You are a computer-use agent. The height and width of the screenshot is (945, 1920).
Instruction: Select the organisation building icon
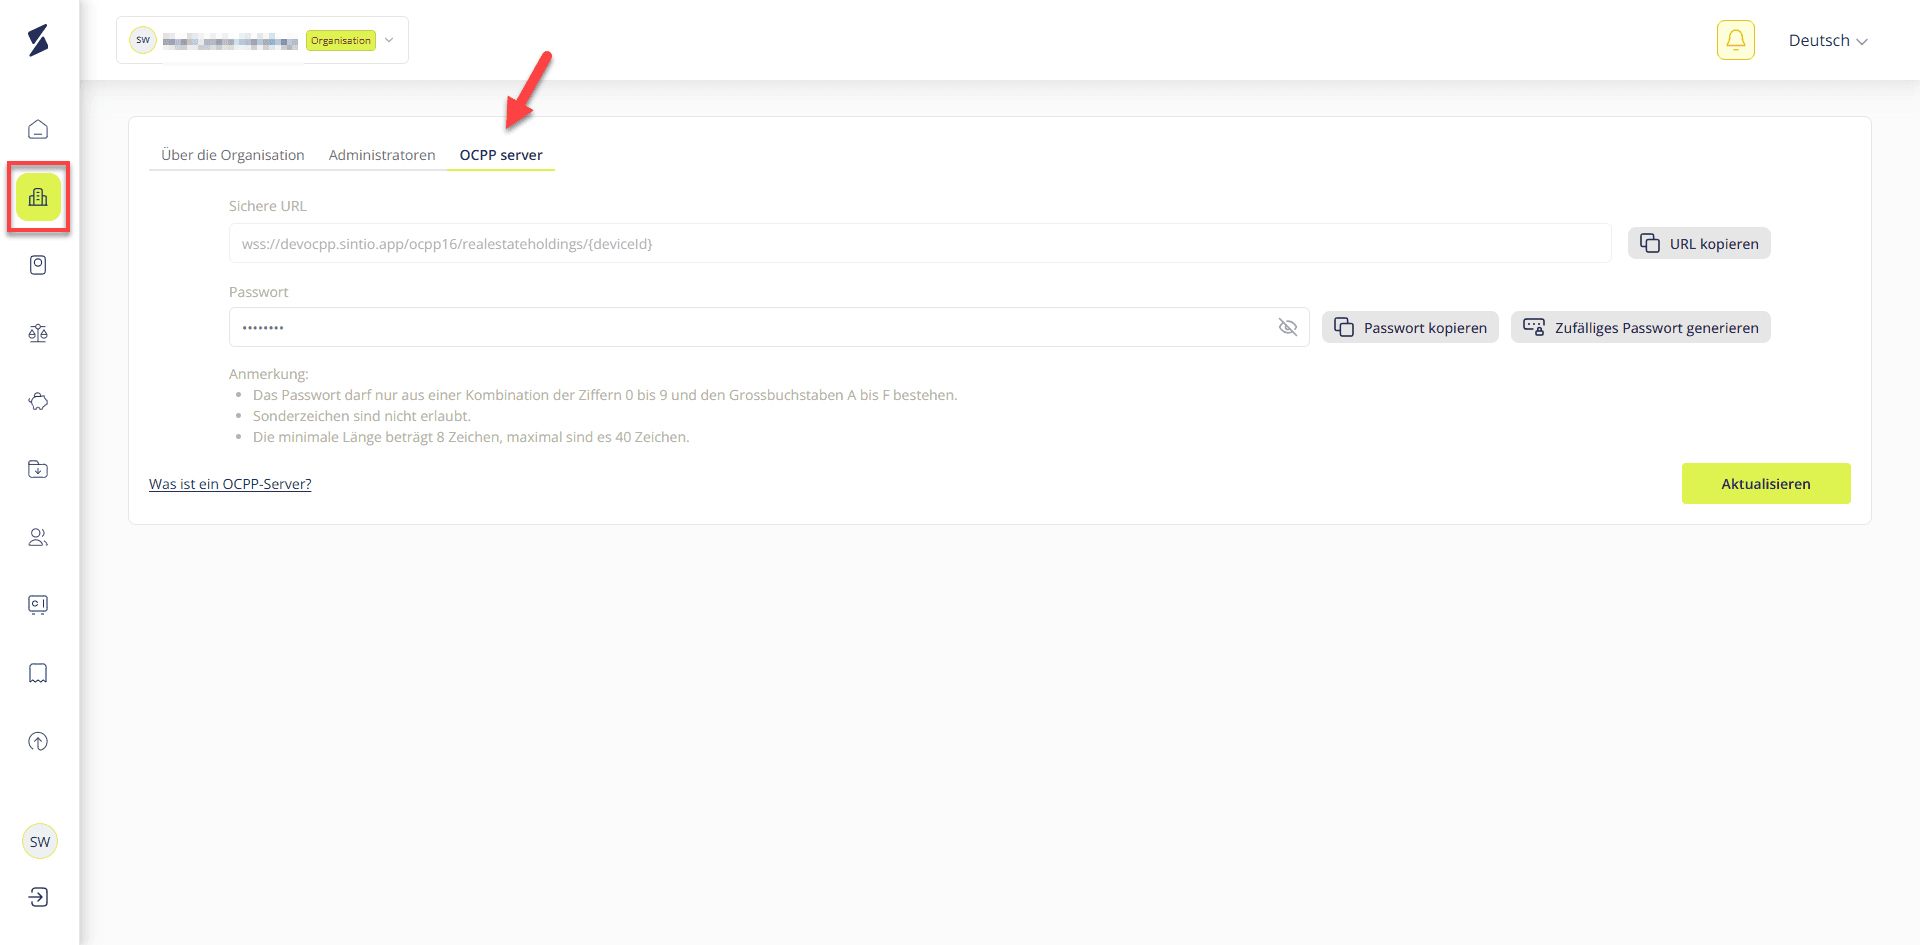tap(38, 197)
